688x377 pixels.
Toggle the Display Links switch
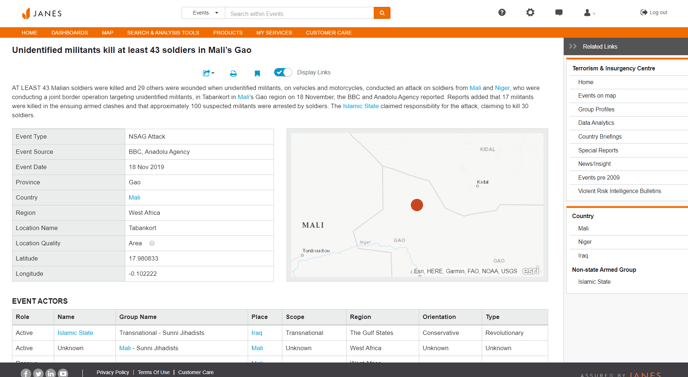coord(283,72)
